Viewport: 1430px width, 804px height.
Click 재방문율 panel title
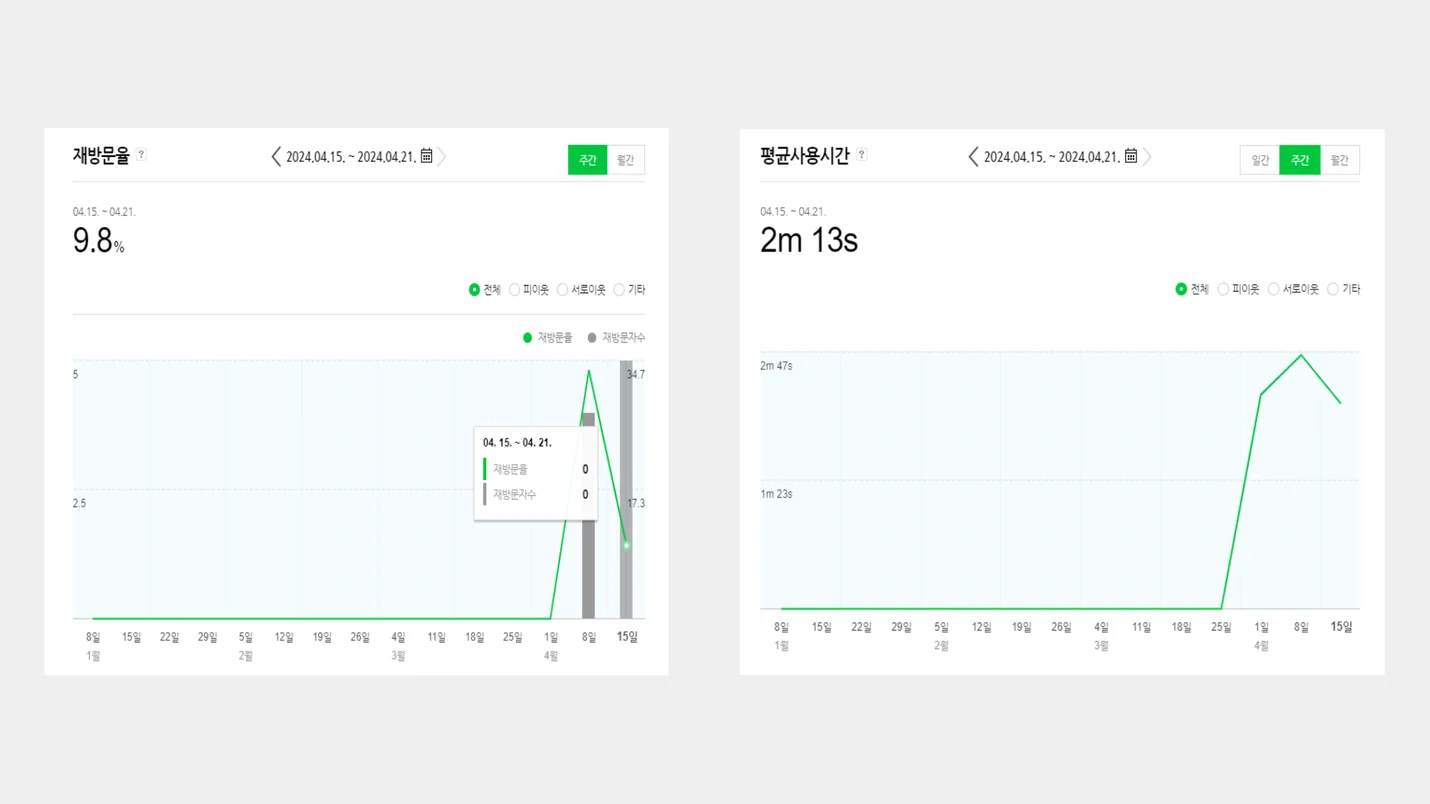[101, 156]
